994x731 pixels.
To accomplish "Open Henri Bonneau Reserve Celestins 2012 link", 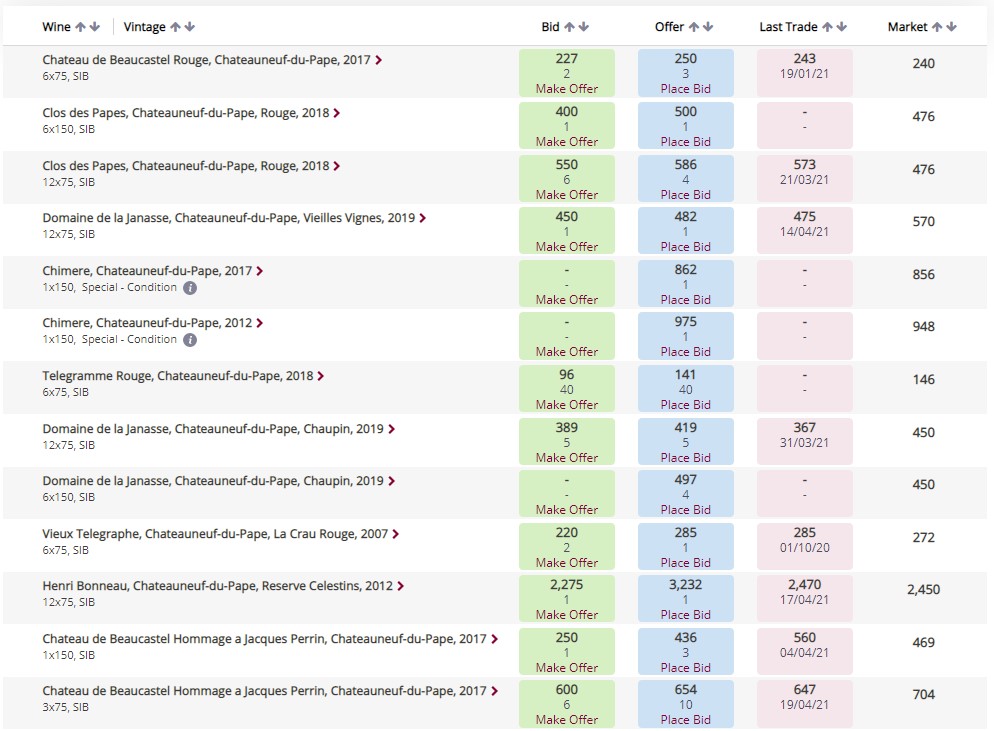I will [217, 586].
